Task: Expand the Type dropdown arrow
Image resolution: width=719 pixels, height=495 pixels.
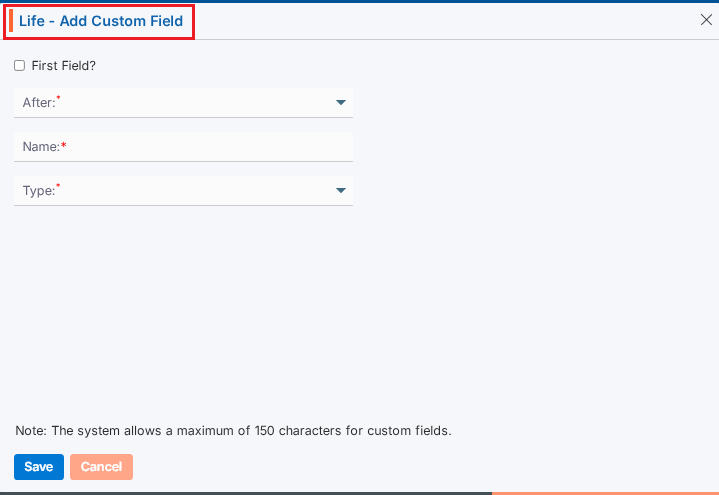Action: click(x=340, y=190)
